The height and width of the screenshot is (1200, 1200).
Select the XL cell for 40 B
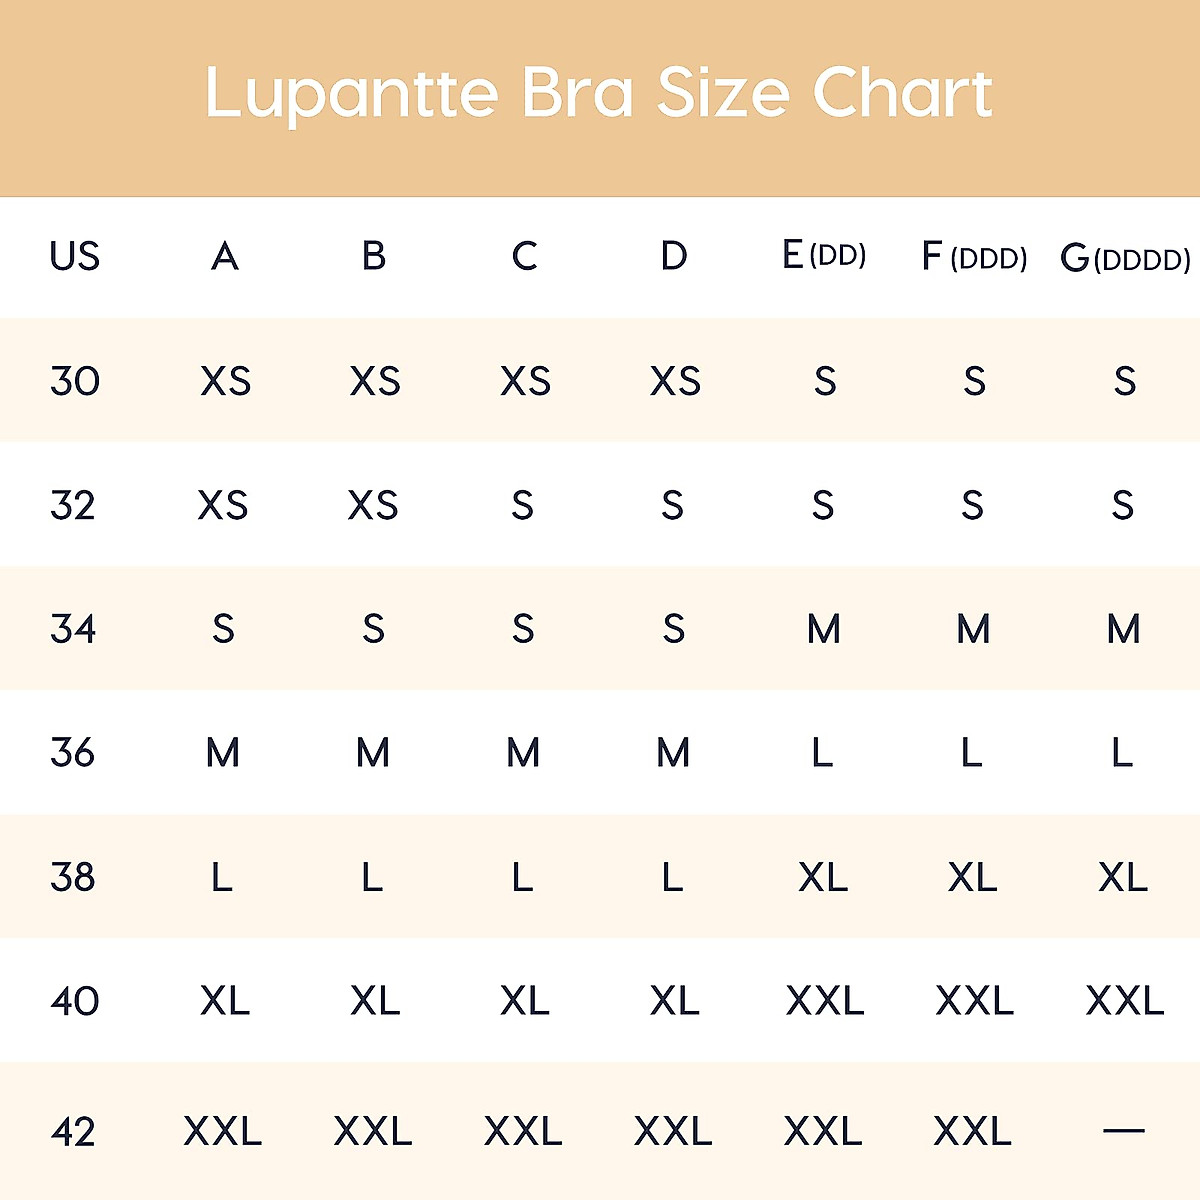pos(375,1000)
